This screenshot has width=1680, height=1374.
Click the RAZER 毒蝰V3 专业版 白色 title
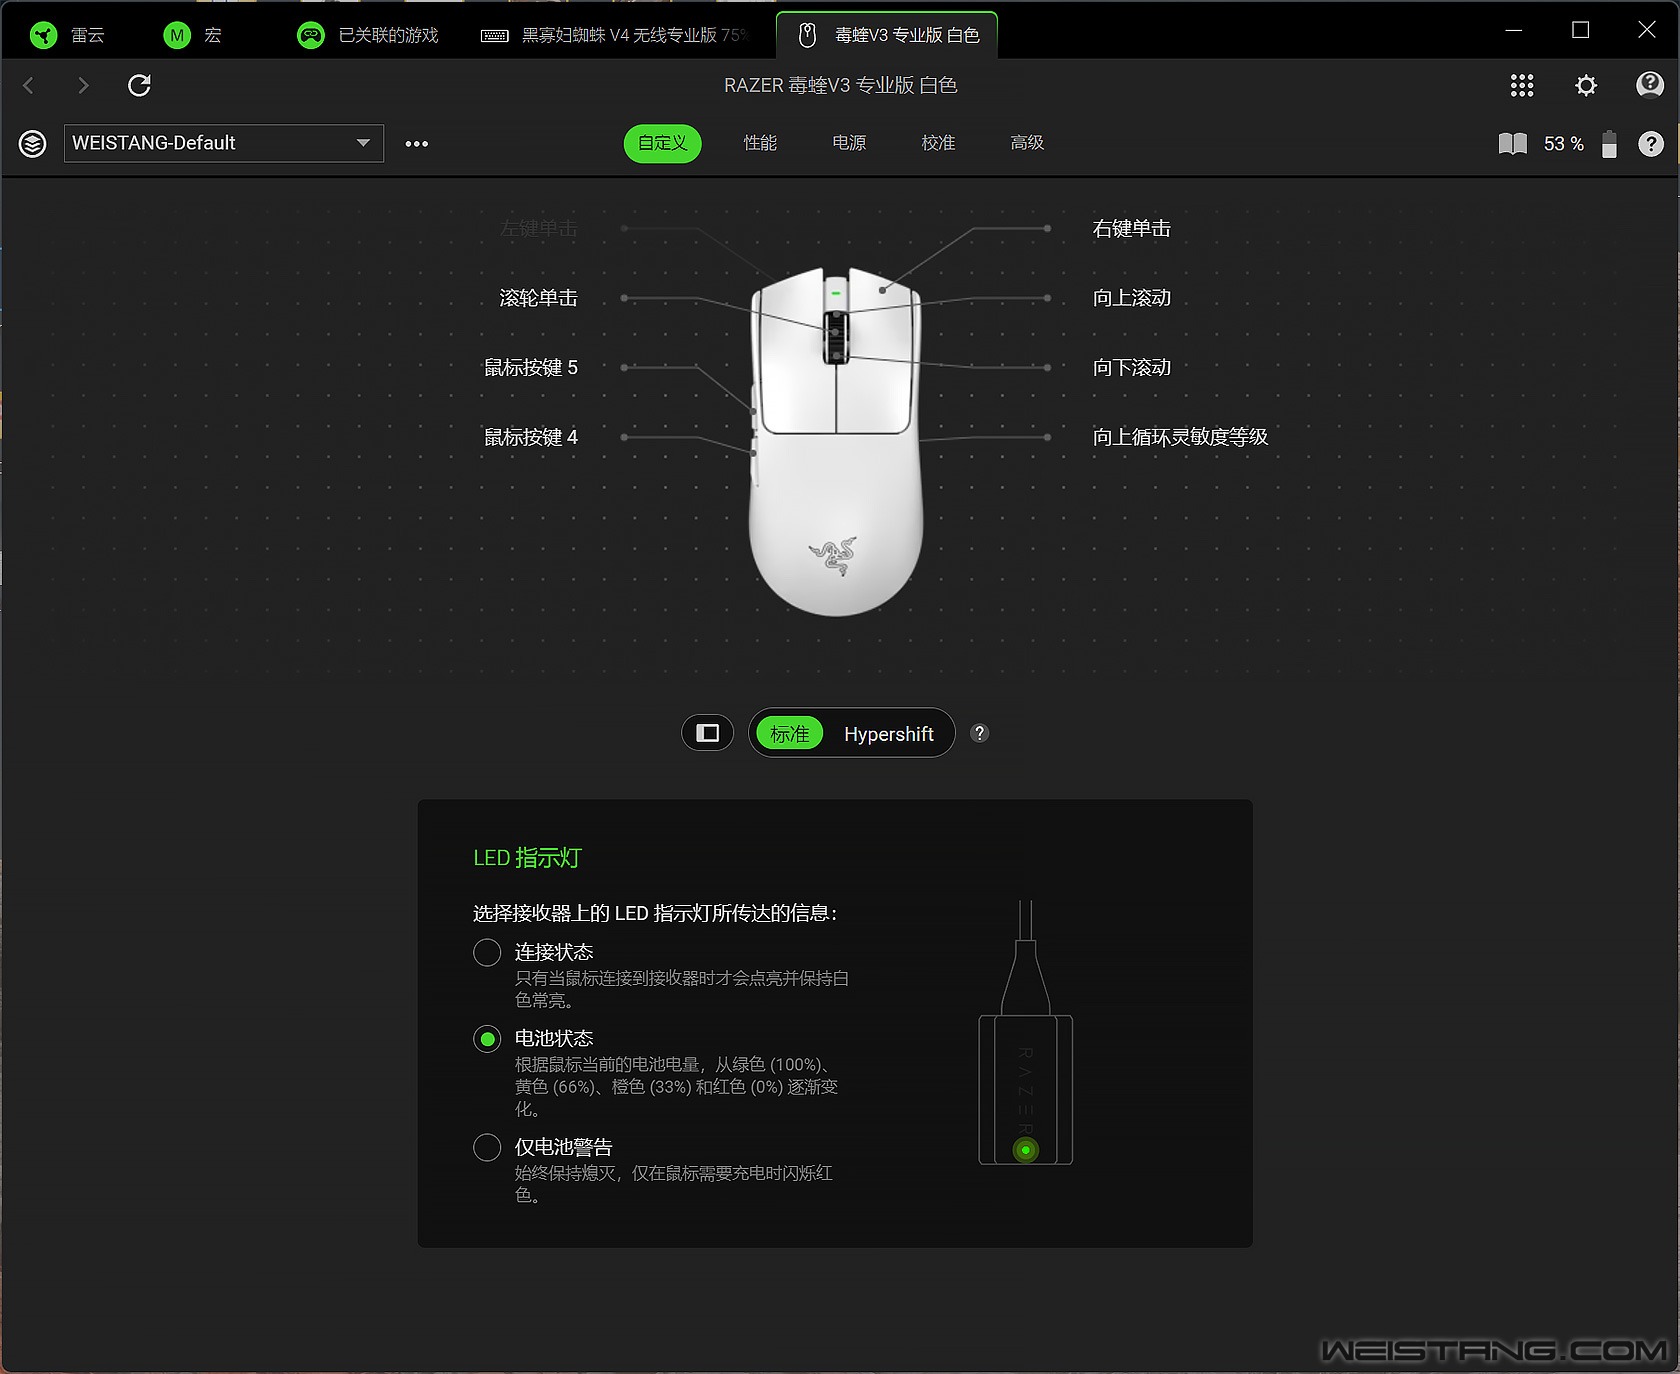(x=840, y=85)
